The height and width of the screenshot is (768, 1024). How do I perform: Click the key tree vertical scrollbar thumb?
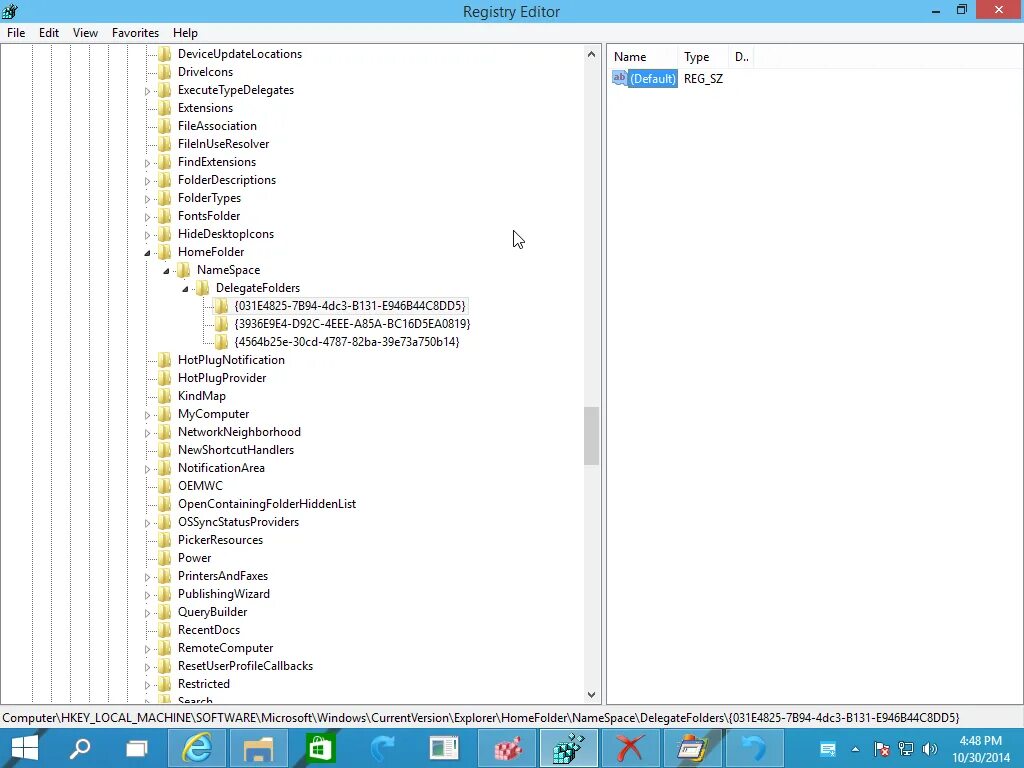pos(591,436)
